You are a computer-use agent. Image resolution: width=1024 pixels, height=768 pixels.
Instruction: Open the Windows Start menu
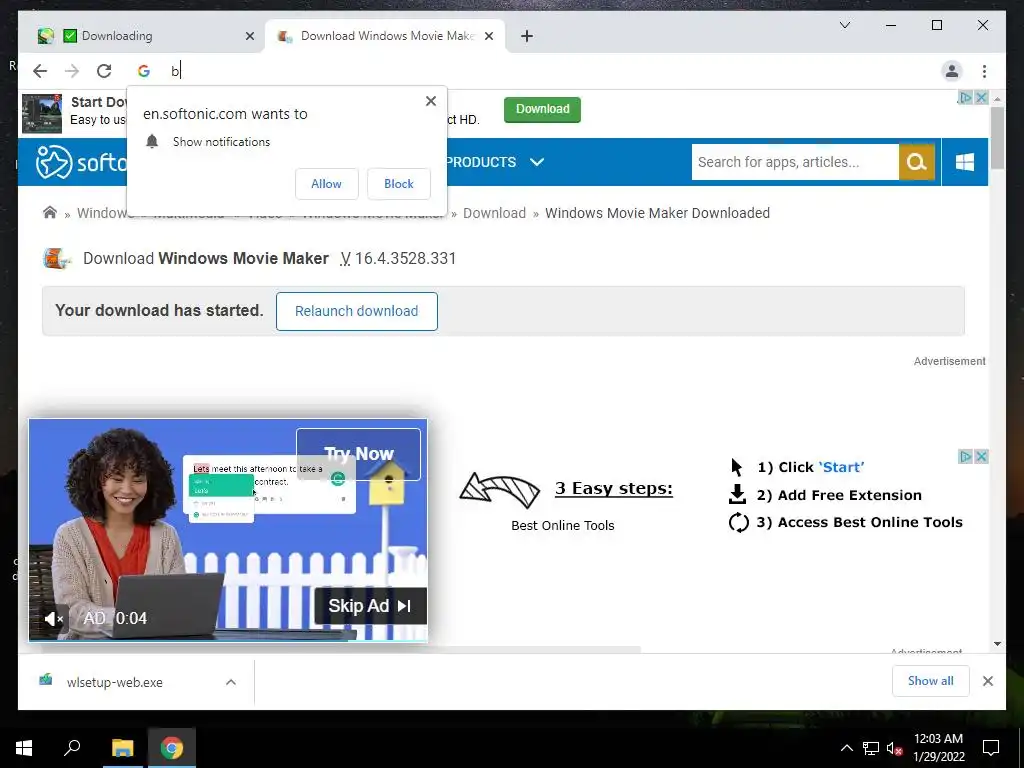[24, 748]
